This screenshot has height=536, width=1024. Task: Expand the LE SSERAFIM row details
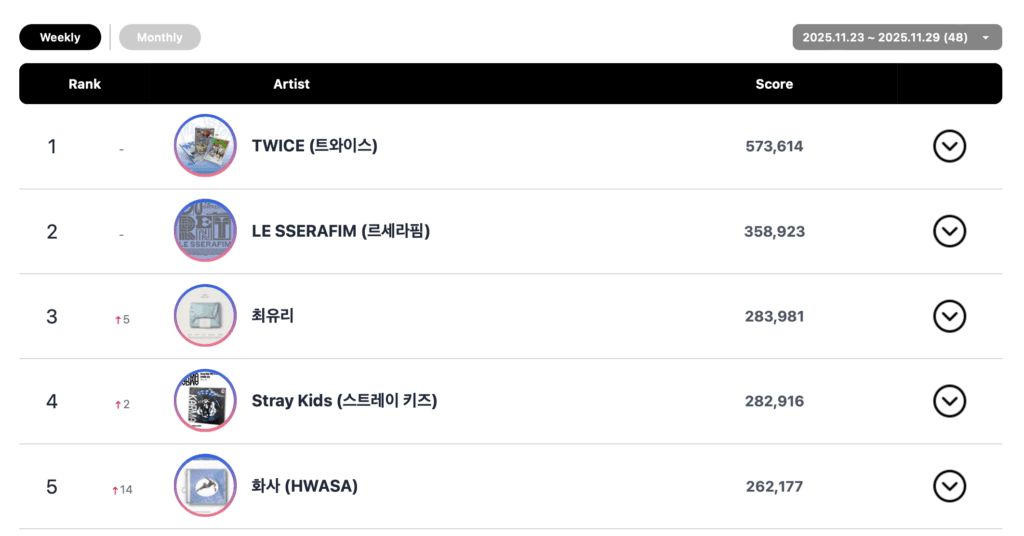(949, 231)
